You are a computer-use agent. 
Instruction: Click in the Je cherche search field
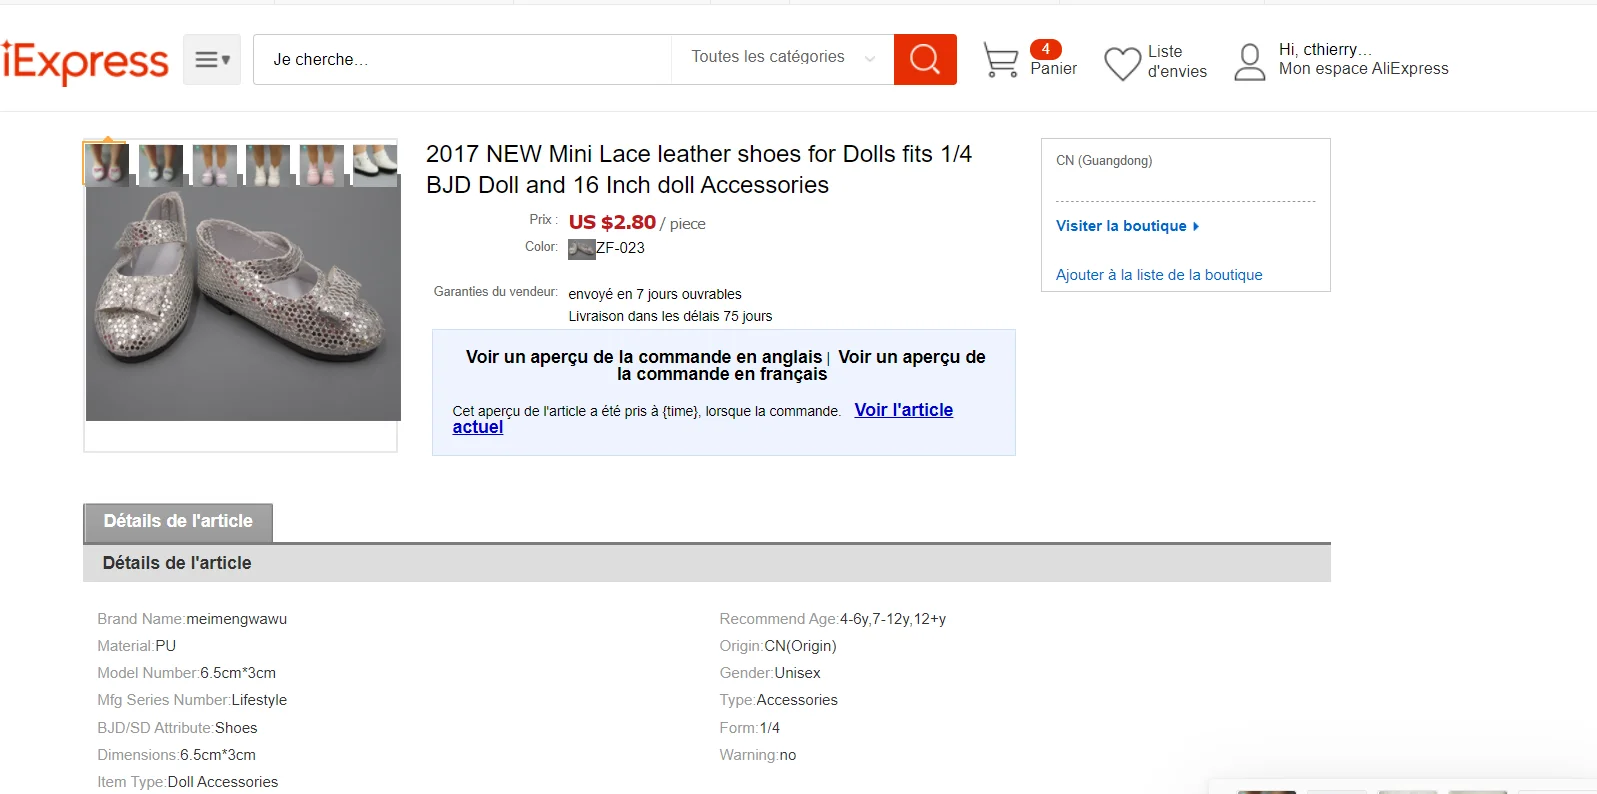pyautogui.click(x=462, y=59)
